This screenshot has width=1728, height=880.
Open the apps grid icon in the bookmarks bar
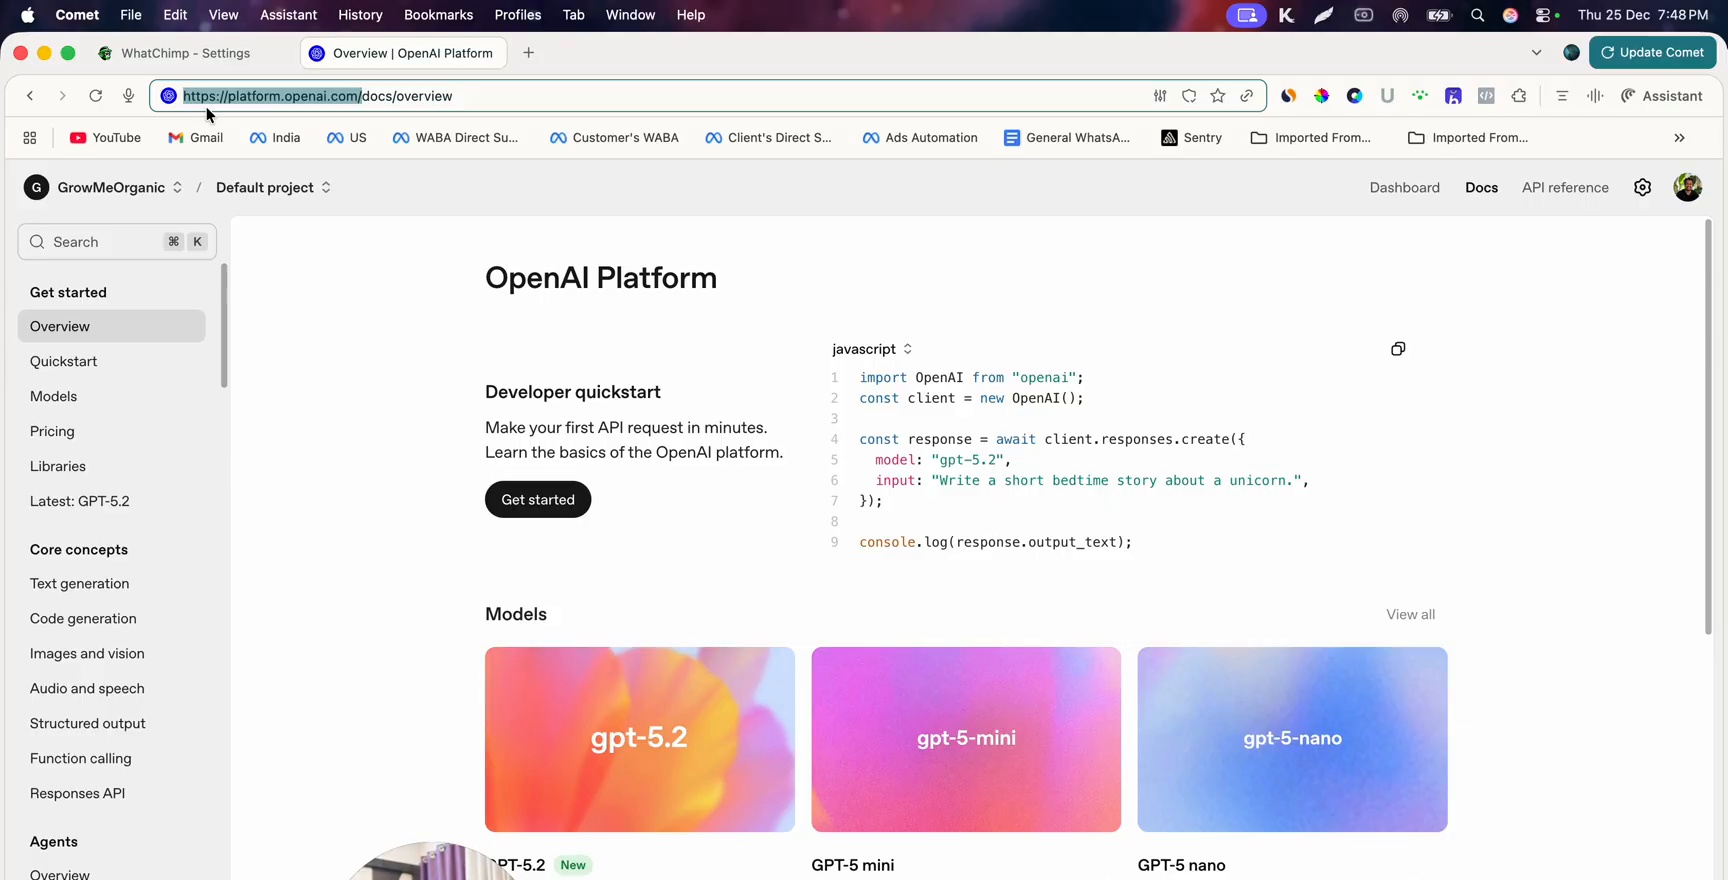click(30, 138)
